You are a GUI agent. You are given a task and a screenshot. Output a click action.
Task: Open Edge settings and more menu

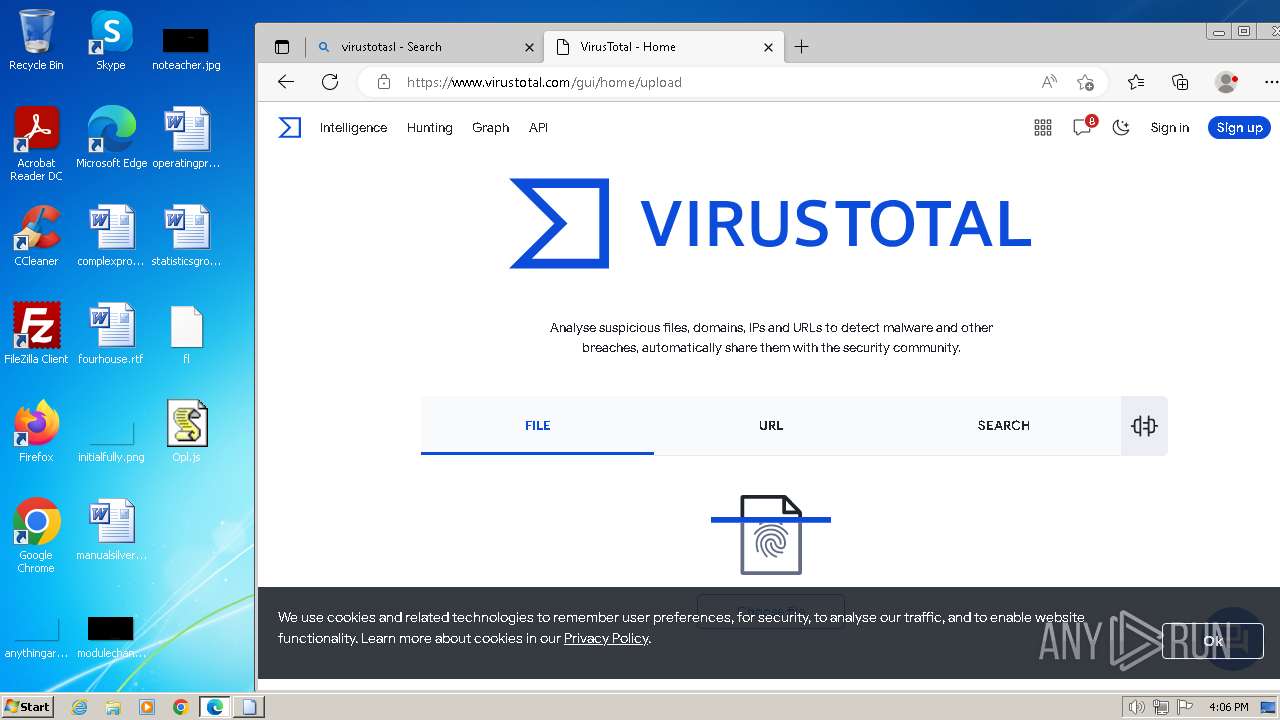point(1271,82)
